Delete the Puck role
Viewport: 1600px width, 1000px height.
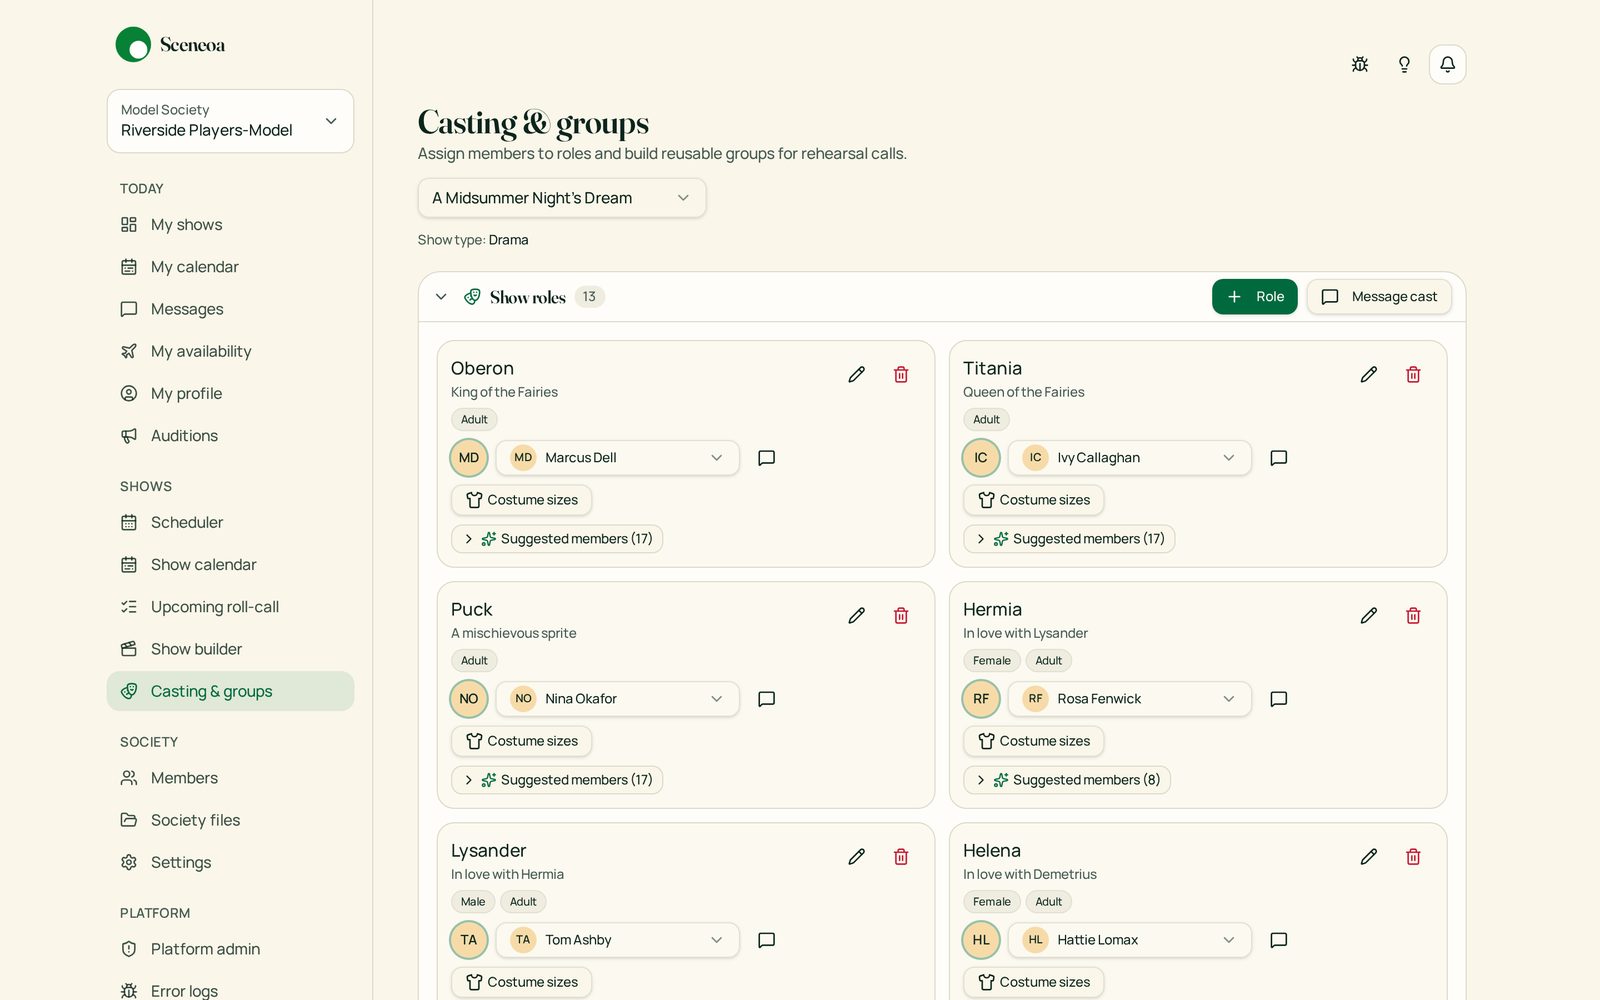[901, 615]
